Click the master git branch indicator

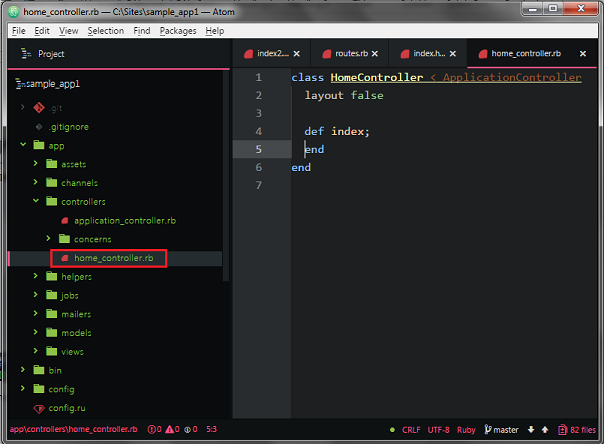click(502, 430)
